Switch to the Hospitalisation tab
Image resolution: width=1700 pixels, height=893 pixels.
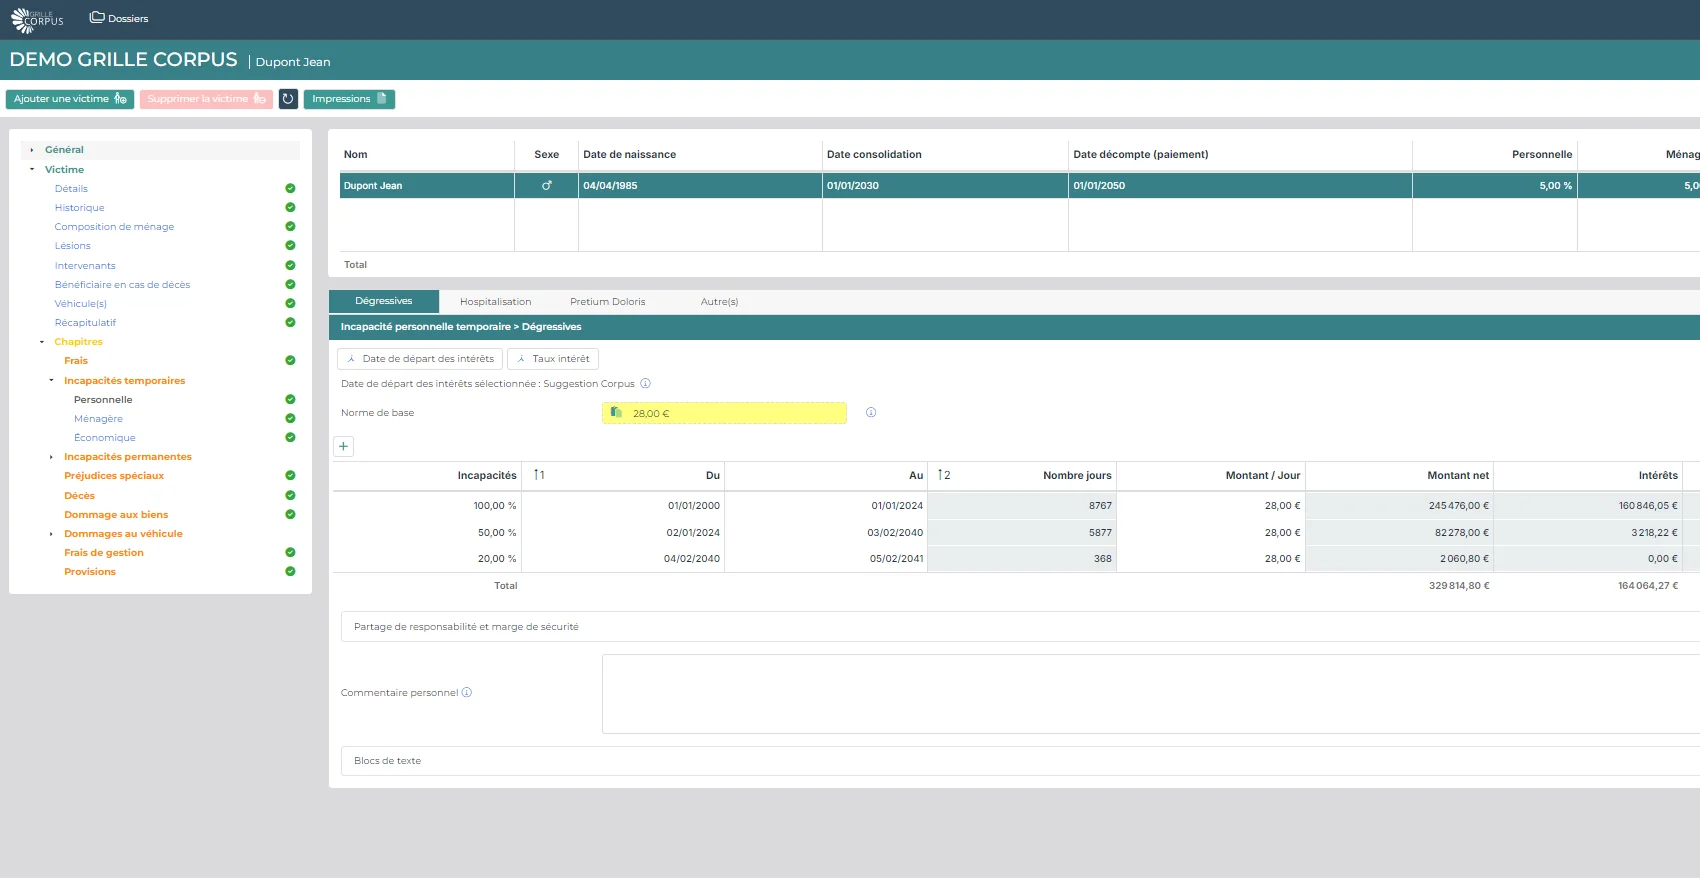[x=495, y=302]
